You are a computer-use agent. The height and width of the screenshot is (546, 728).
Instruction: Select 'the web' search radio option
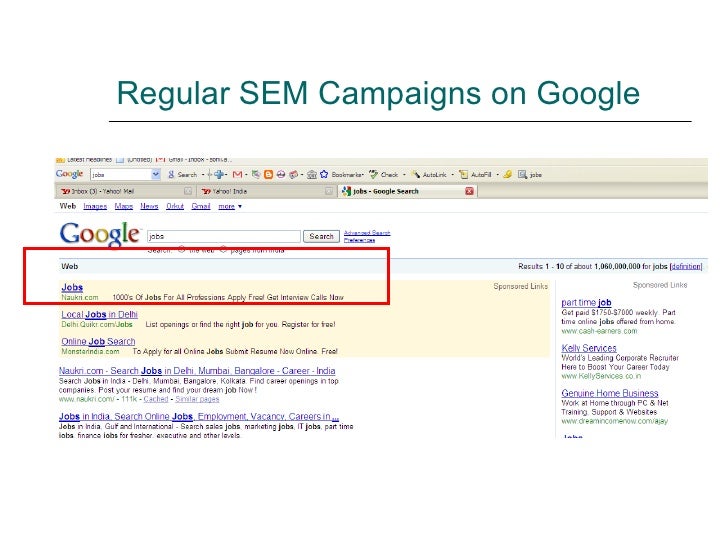(x=182, y=249)
